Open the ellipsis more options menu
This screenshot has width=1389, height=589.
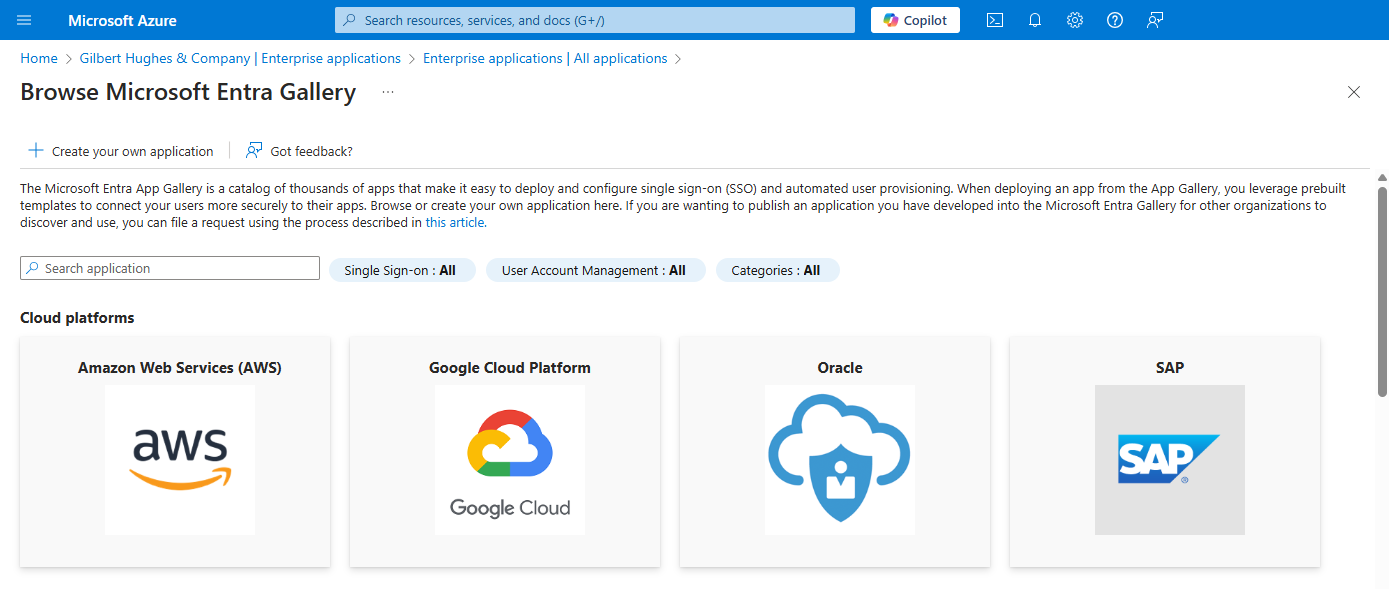pos(388,92)
